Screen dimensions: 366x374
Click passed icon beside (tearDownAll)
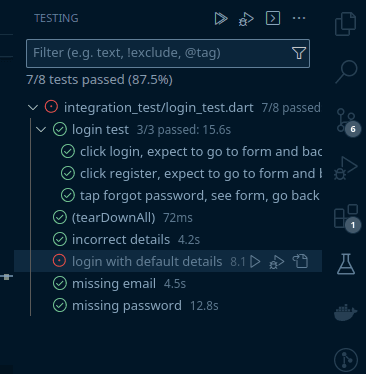(x=60, y=217)
